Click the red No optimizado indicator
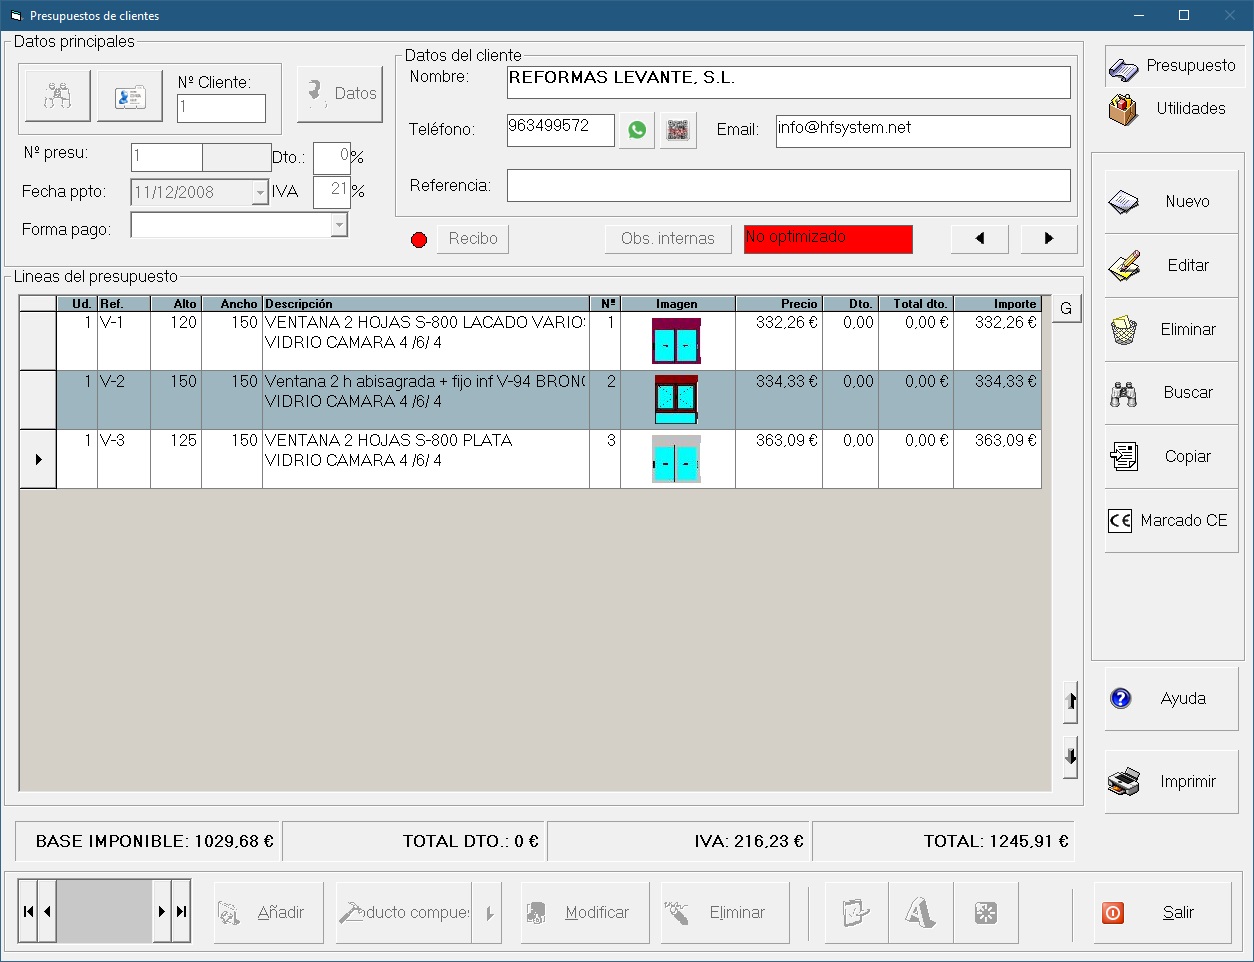This screenshot has height=962, width=1254. (x=827, y=239)
